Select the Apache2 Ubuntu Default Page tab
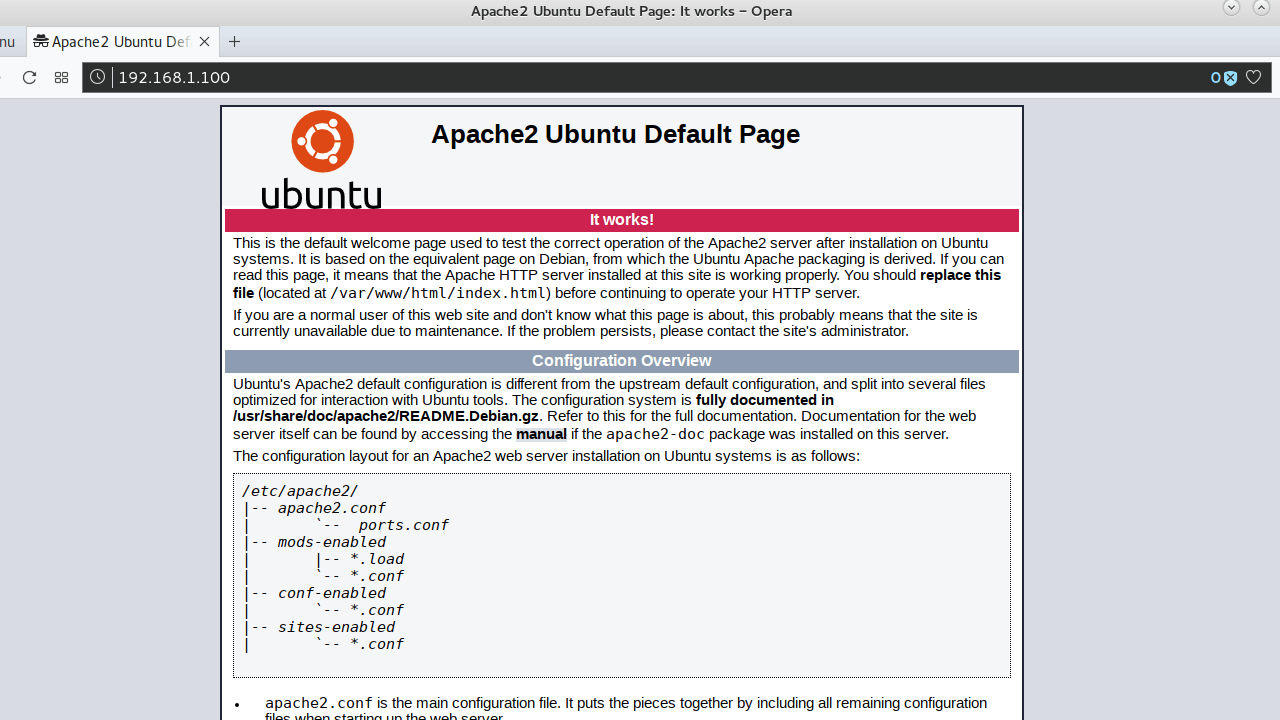The width and height of the screenshot is (1280, 720). (x=121, y=42)
